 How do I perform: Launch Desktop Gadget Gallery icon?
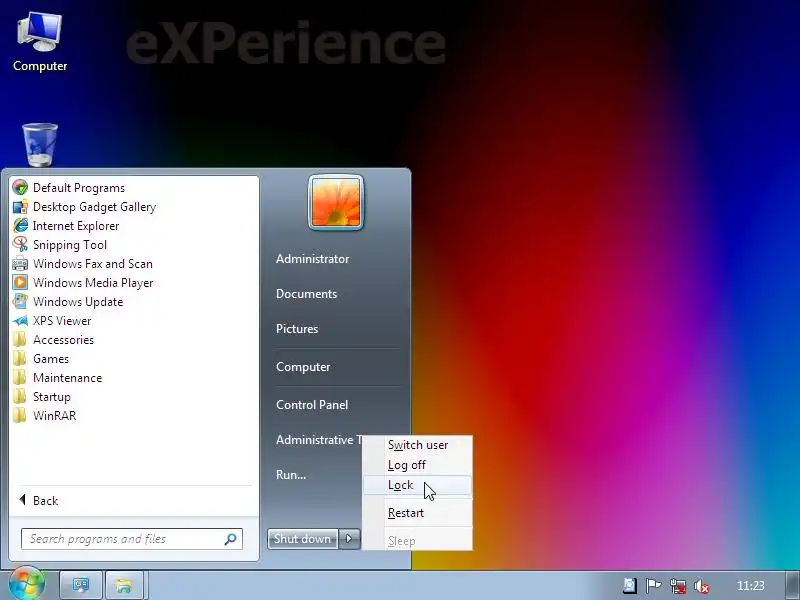20,207
